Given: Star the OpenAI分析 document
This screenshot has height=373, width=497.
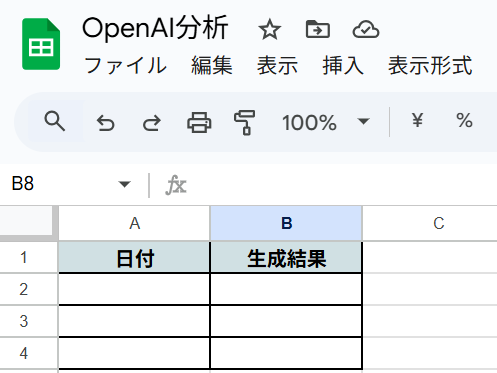Looking at the screenshot, I should click(x=269, y=30).
